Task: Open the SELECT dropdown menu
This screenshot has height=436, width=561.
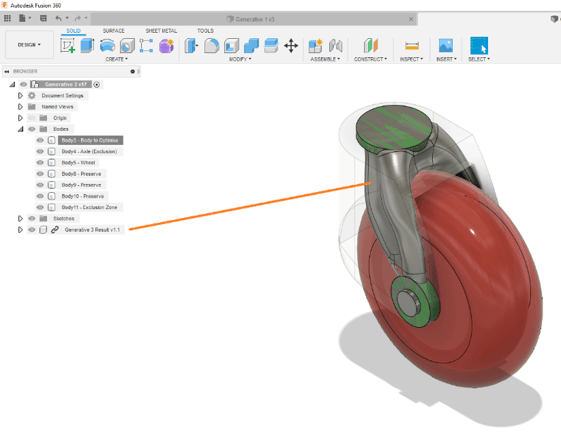Action: point(479,59)
